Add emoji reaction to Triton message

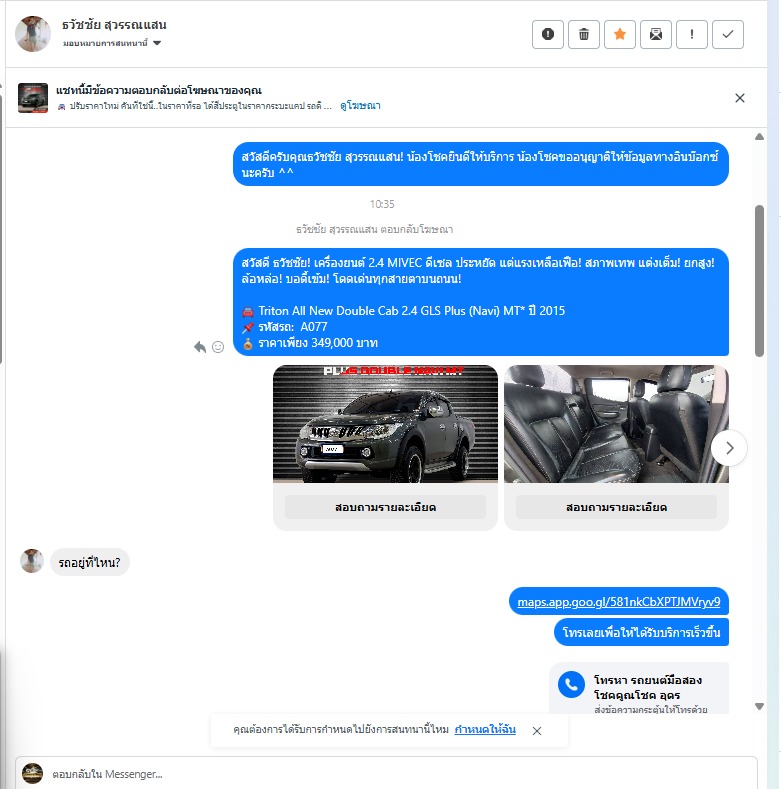pos(218,347)
